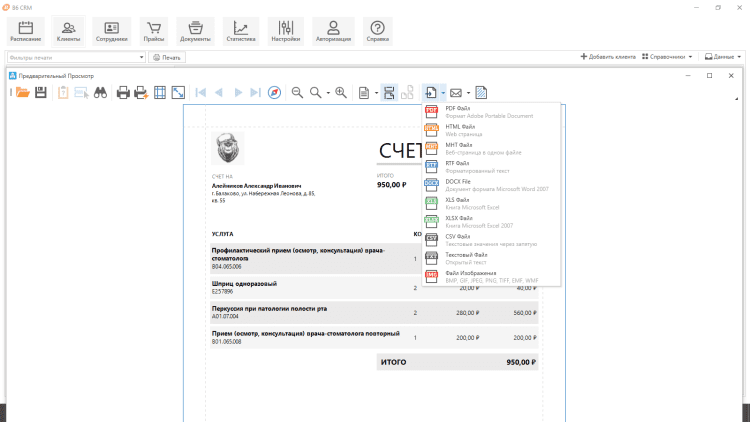Open the Прайсы price lists section

click(x=154, y=31)
